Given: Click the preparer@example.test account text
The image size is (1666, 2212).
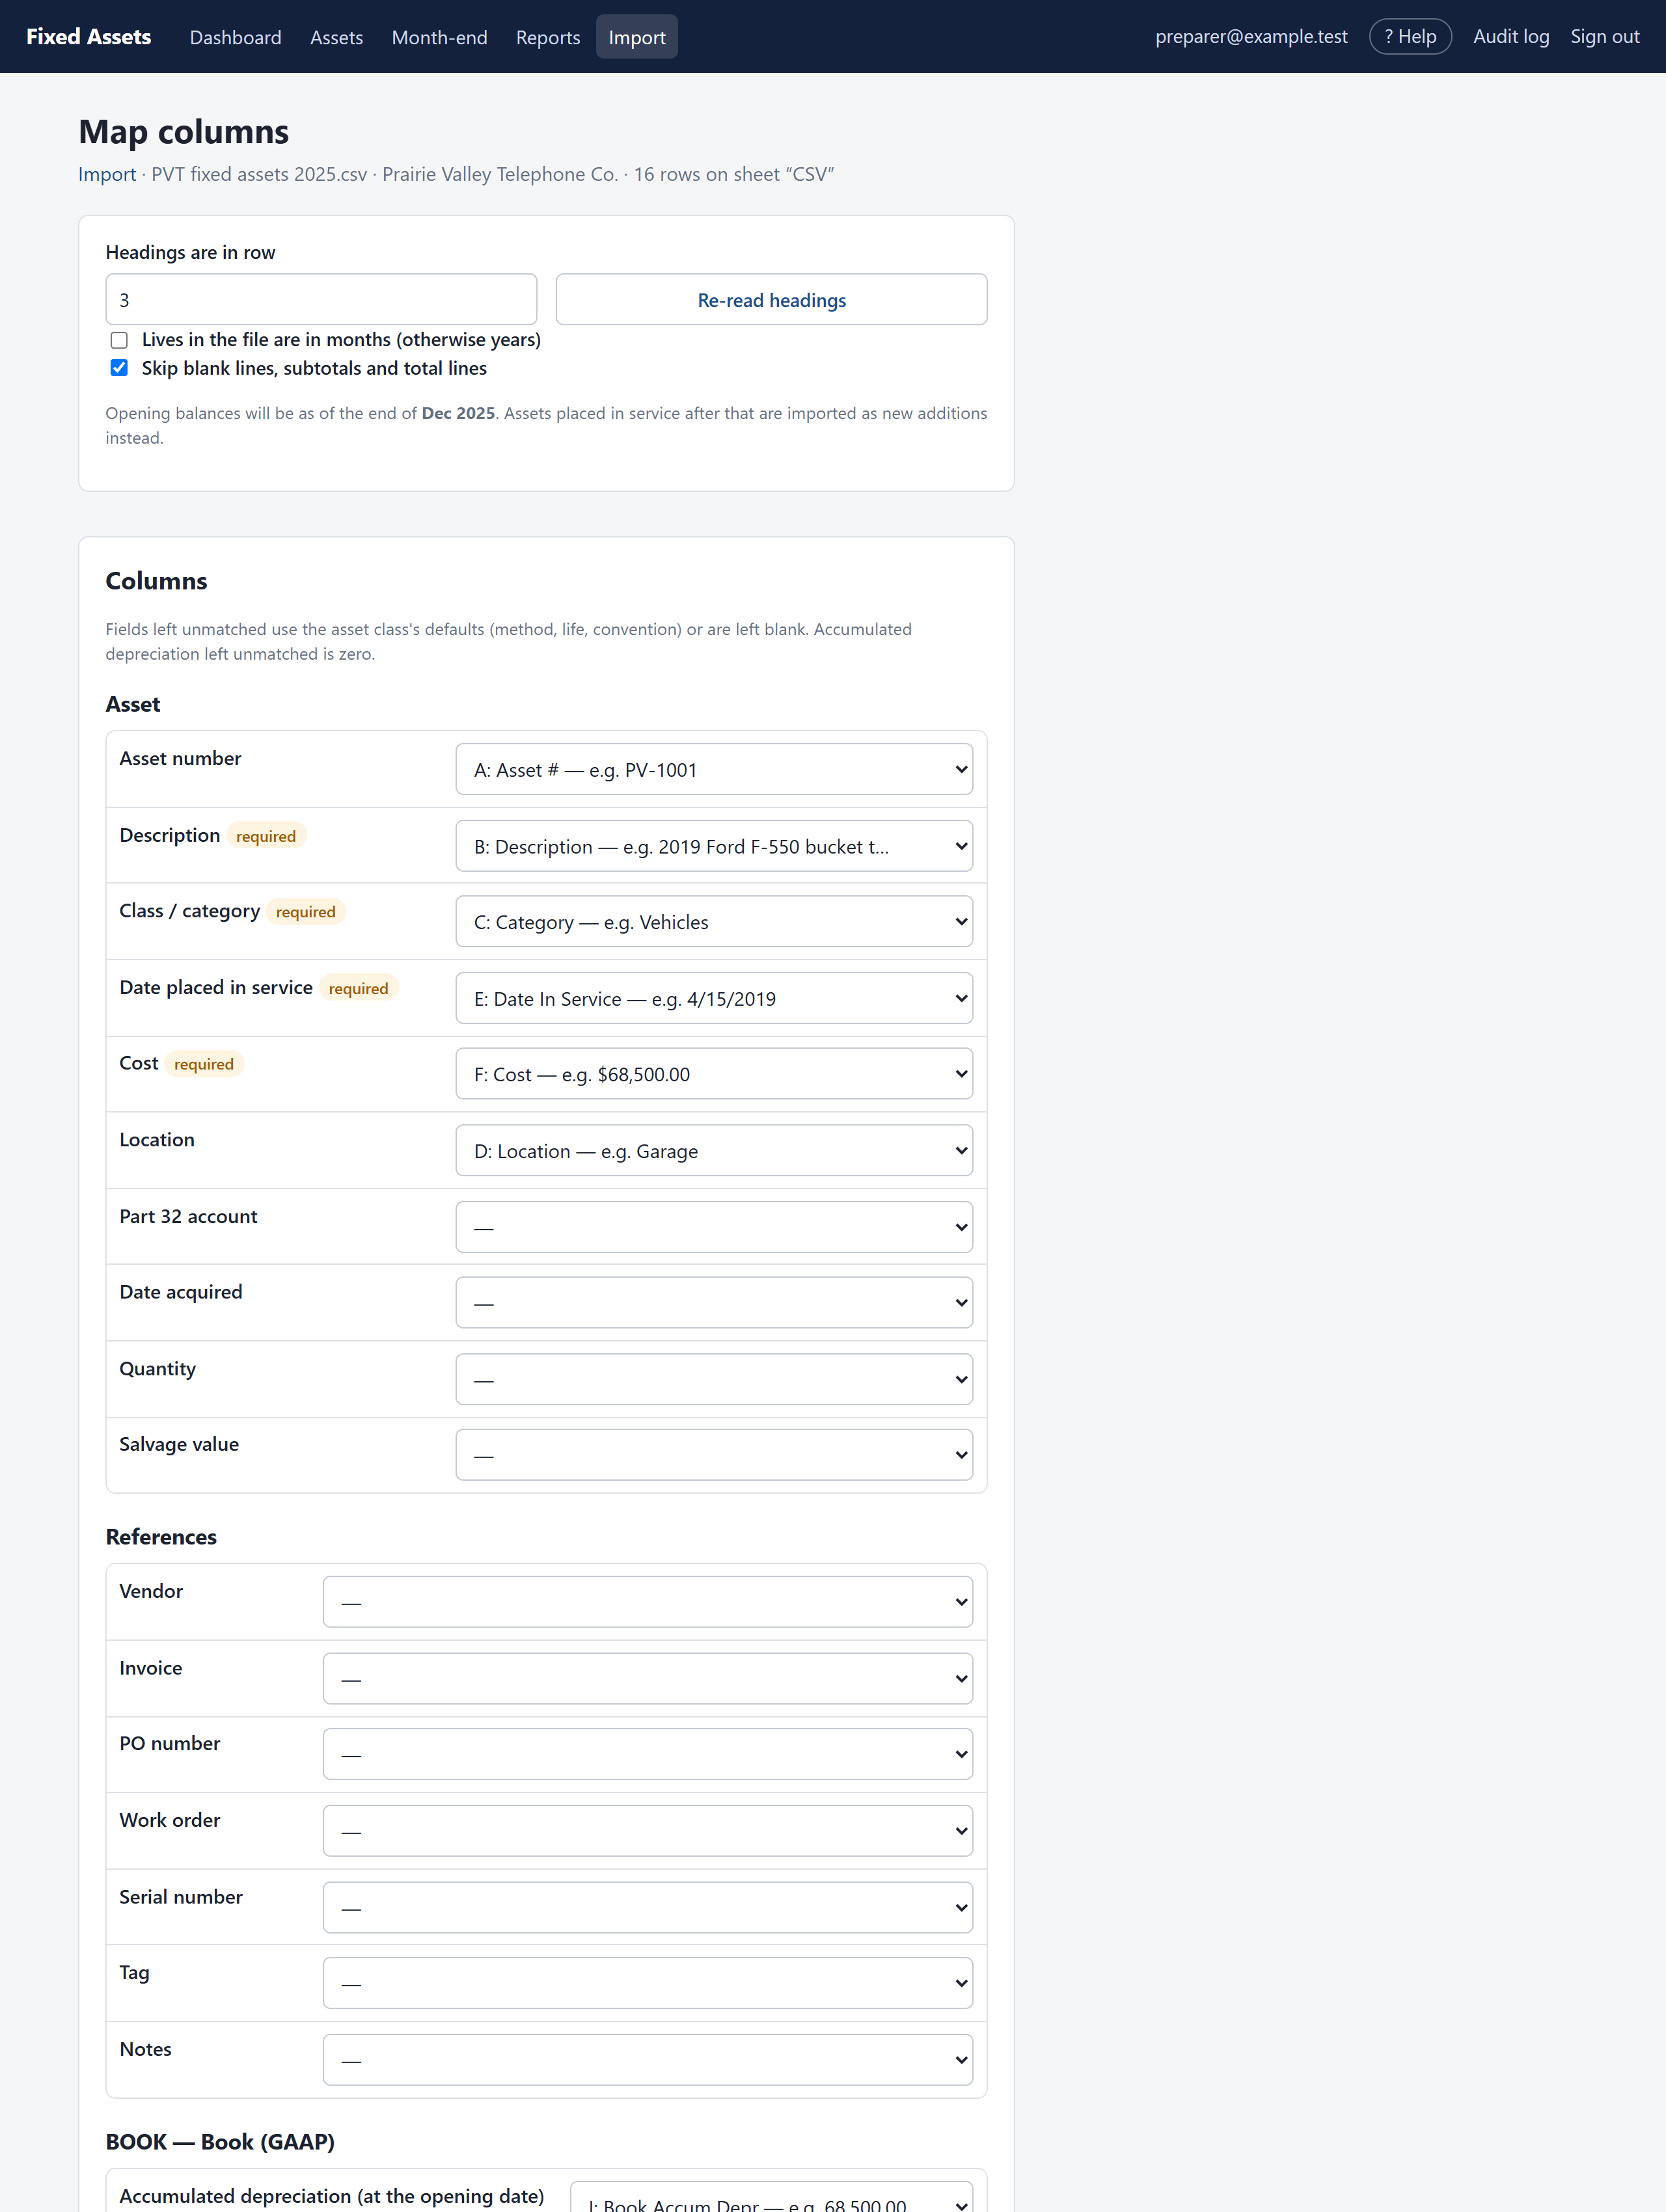Looking at the screenshot, I should [x=1251, y=37].
